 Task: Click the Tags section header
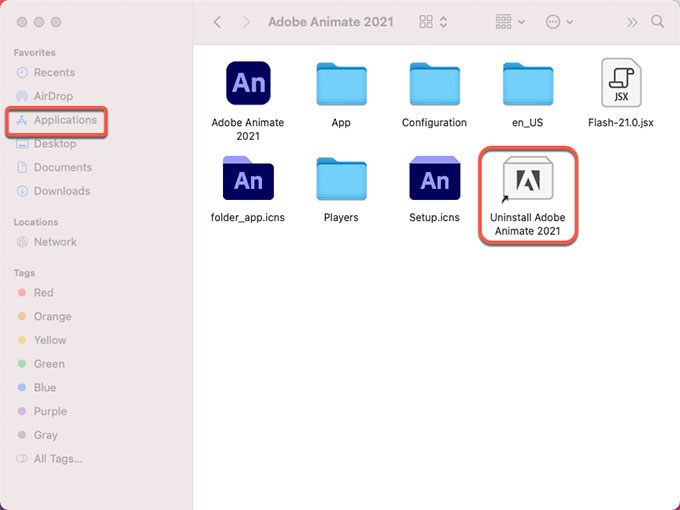[24, 273]
